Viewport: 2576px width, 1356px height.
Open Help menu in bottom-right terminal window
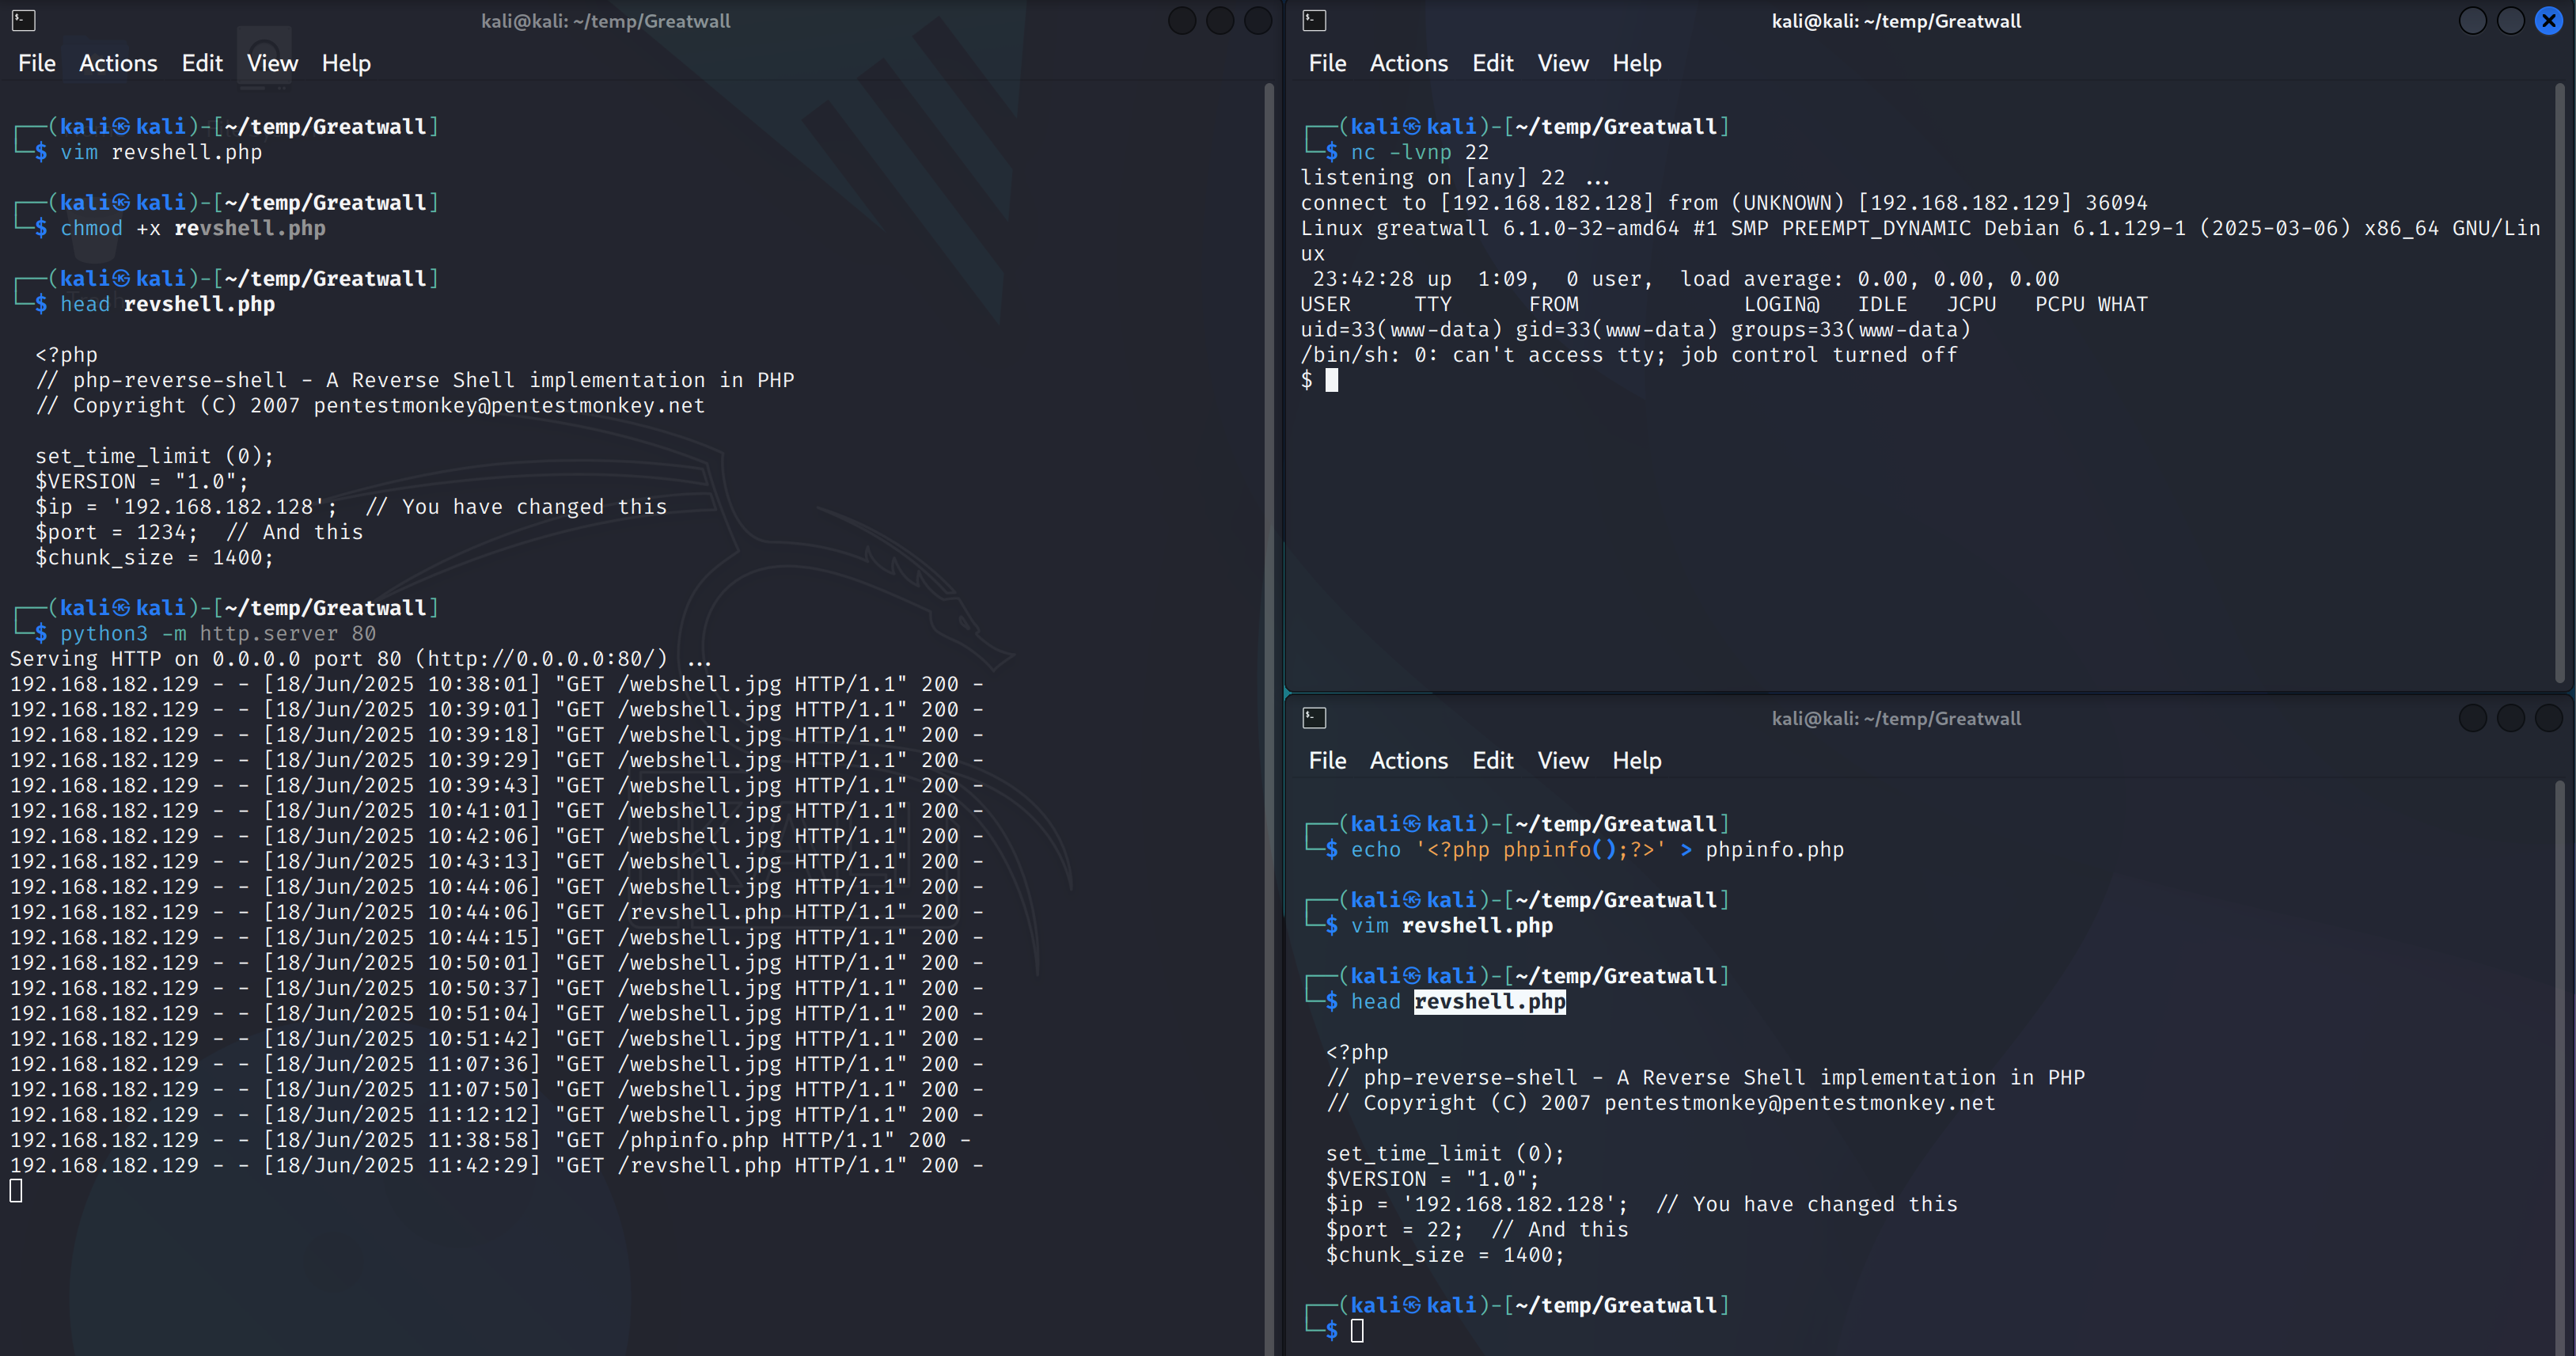pos(1636,761)
